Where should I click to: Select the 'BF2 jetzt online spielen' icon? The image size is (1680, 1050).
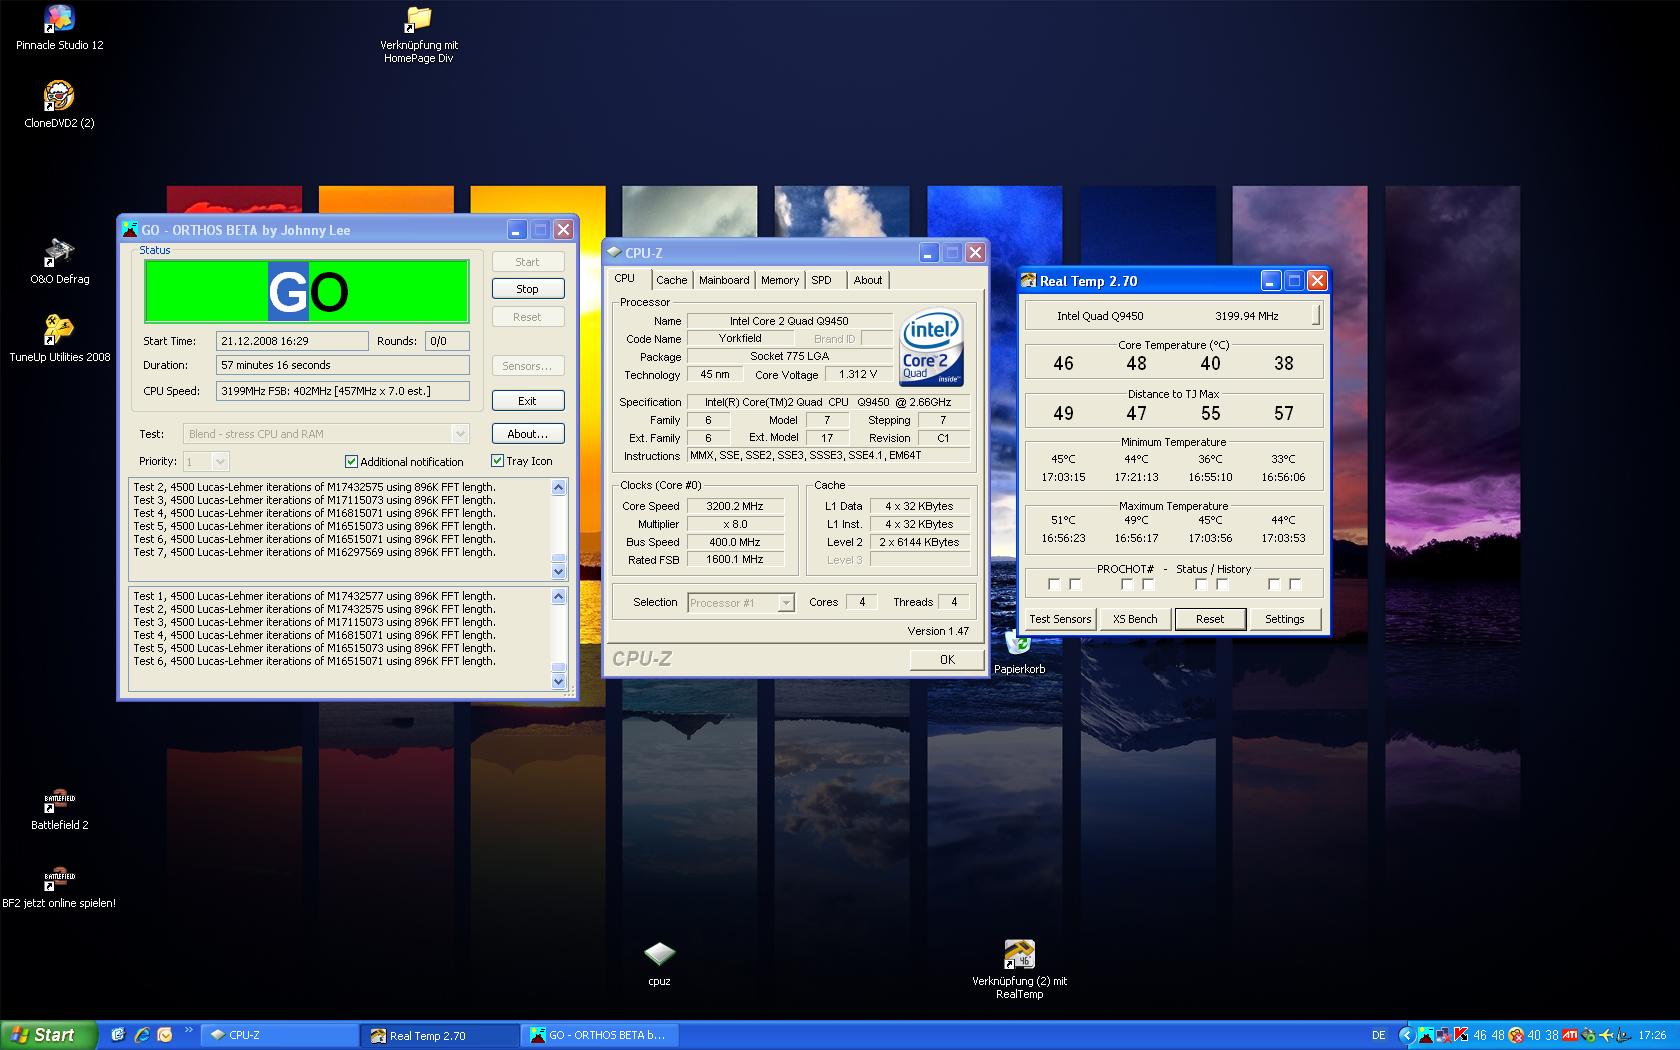tap(59, 886)
